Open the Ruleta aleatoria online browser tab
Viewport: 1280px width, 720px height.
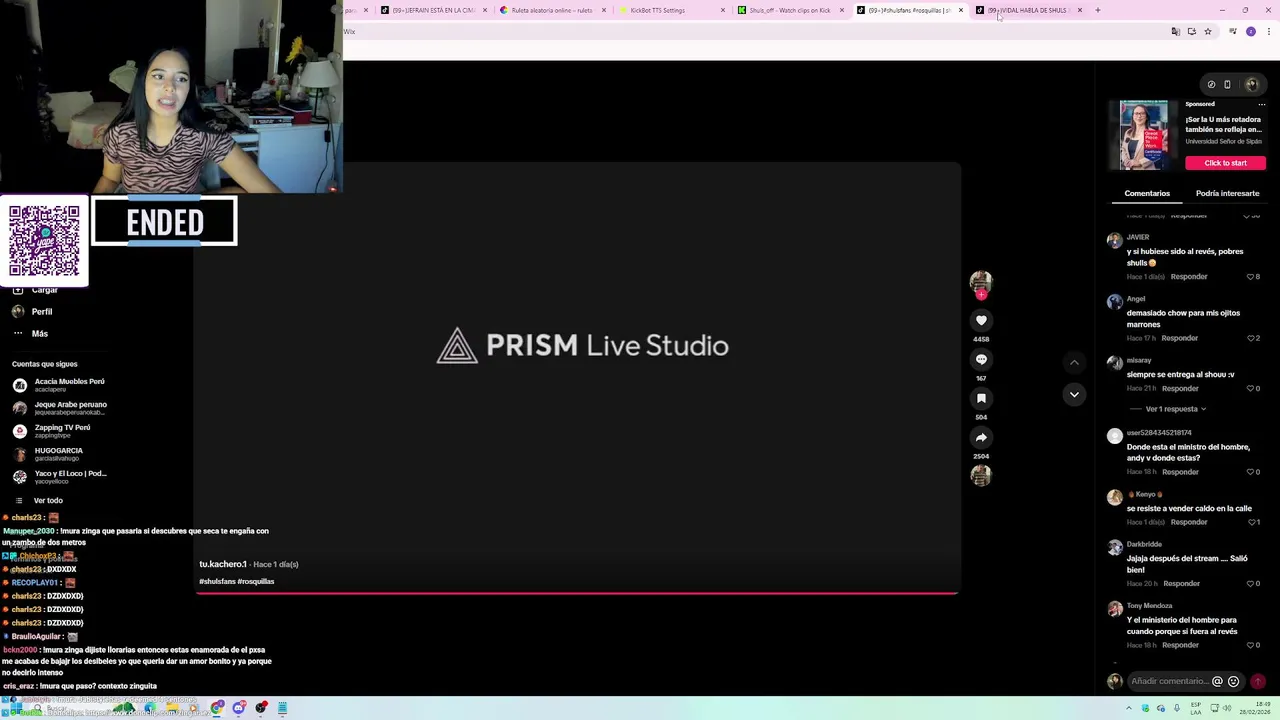551,10
